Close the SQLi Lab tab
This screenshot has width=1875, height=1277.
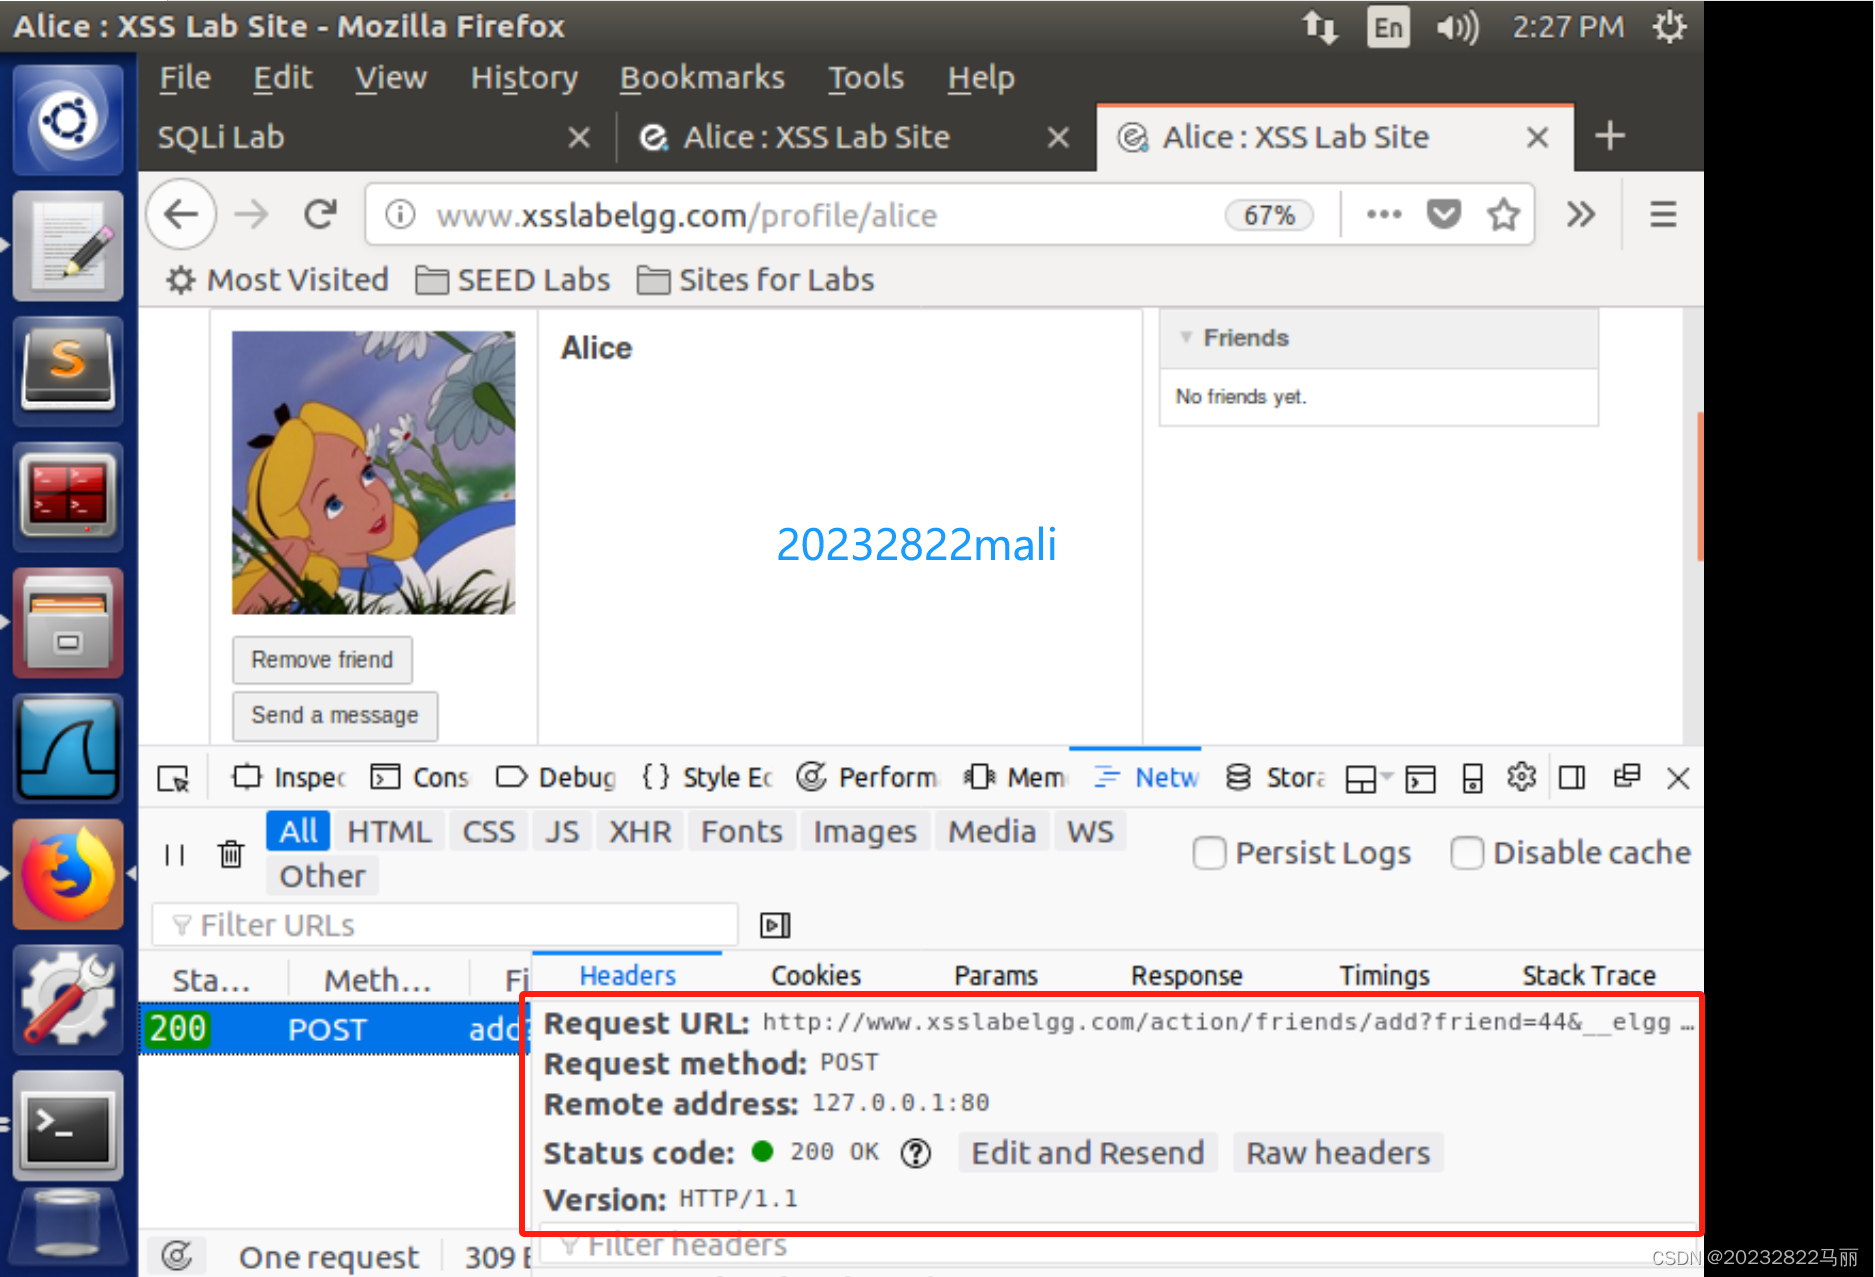pyautogui.click(x=579, y=137)
